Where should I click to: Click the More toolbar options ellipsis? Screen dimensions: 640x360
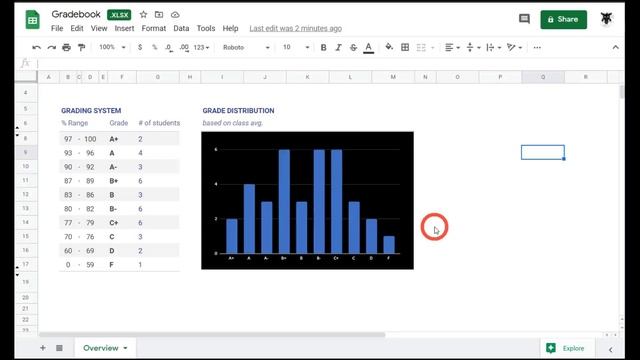click(537, 48)
